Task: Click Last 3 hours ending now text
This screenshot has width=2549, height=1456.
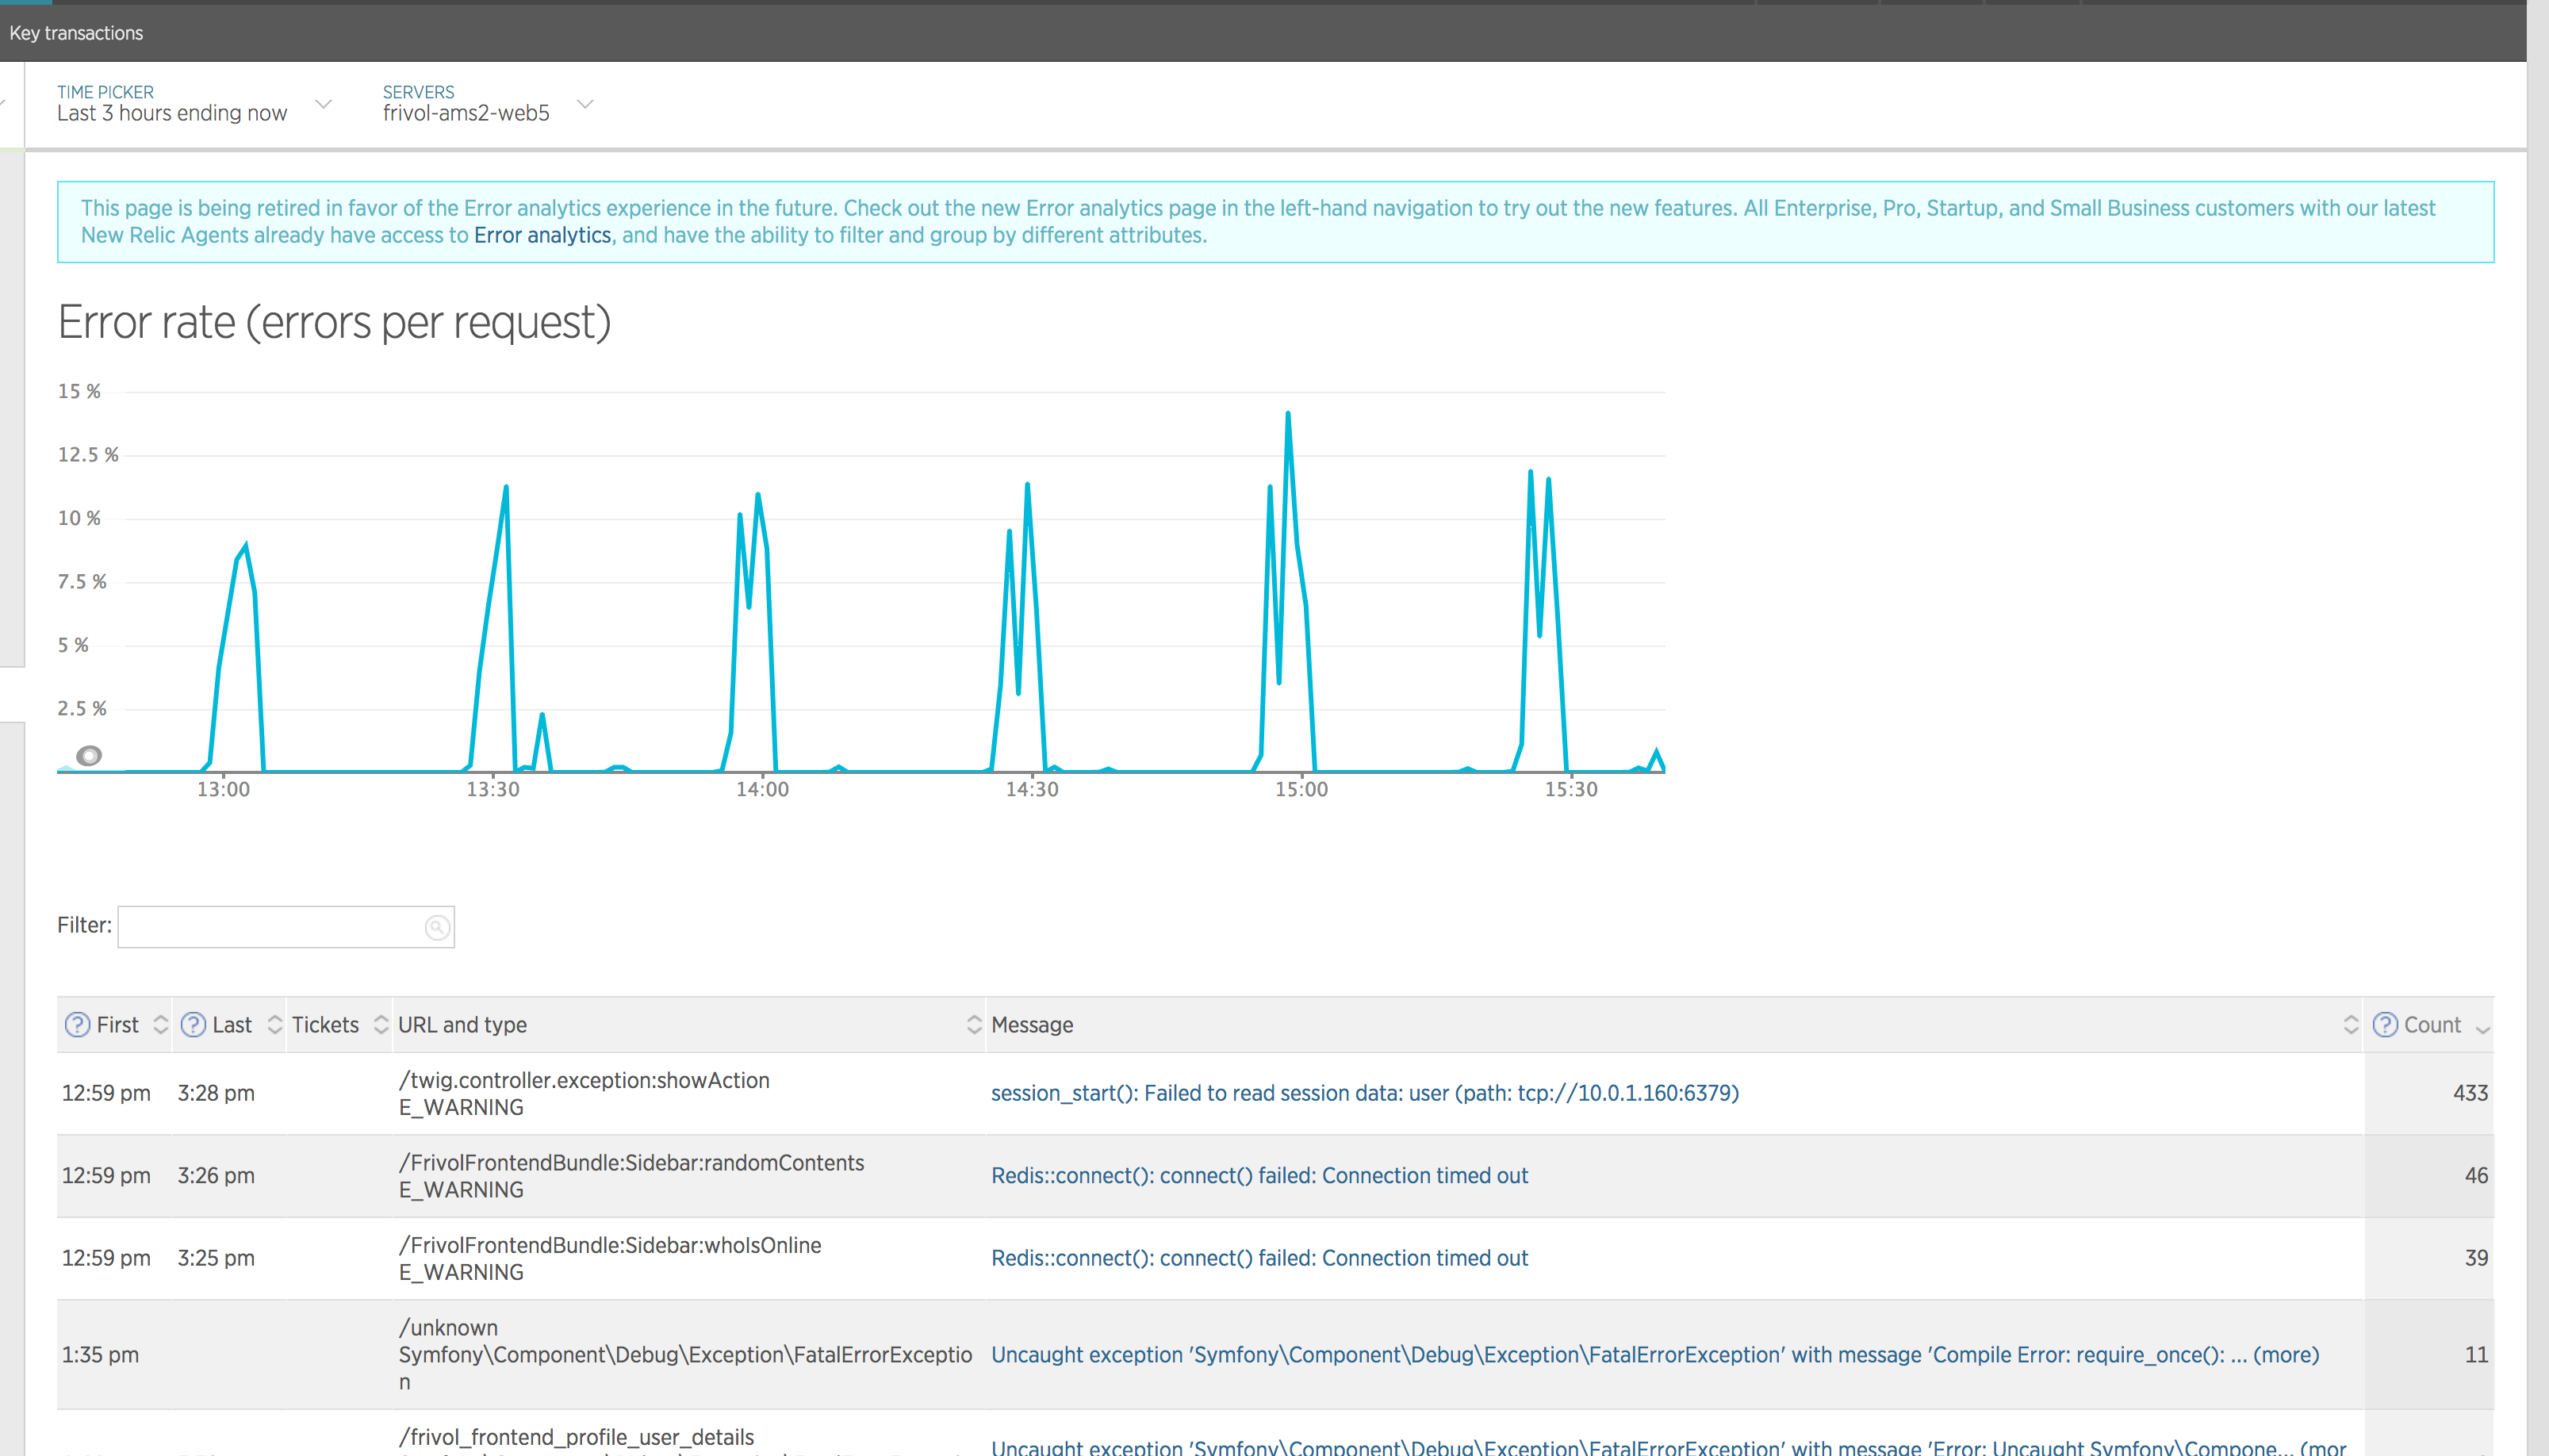Action: click(x=172, y=113)
